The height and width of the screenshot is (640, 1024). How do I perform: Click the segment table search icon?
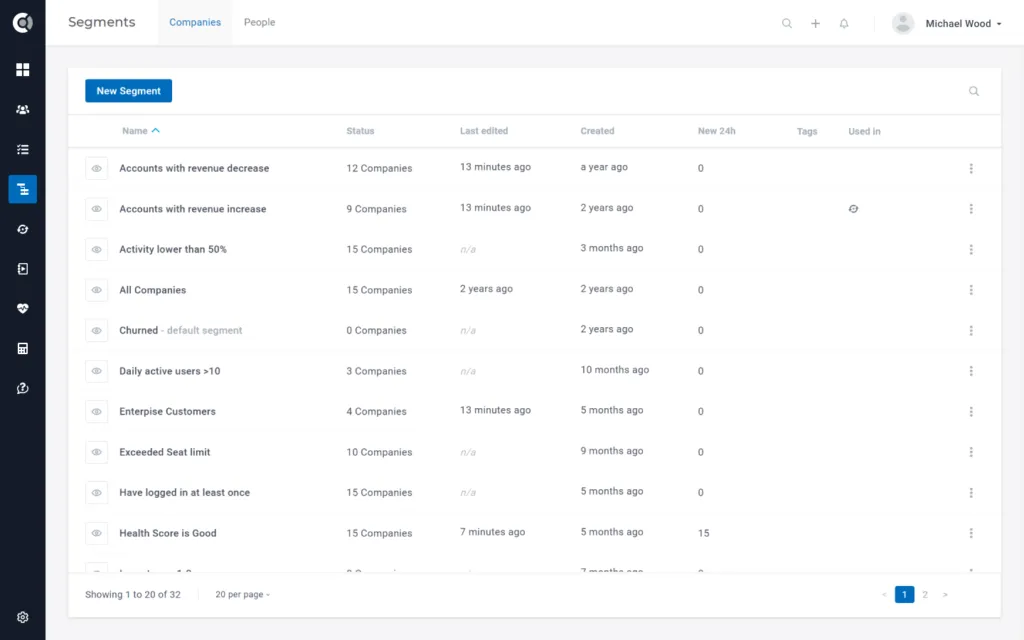[974, 91]
